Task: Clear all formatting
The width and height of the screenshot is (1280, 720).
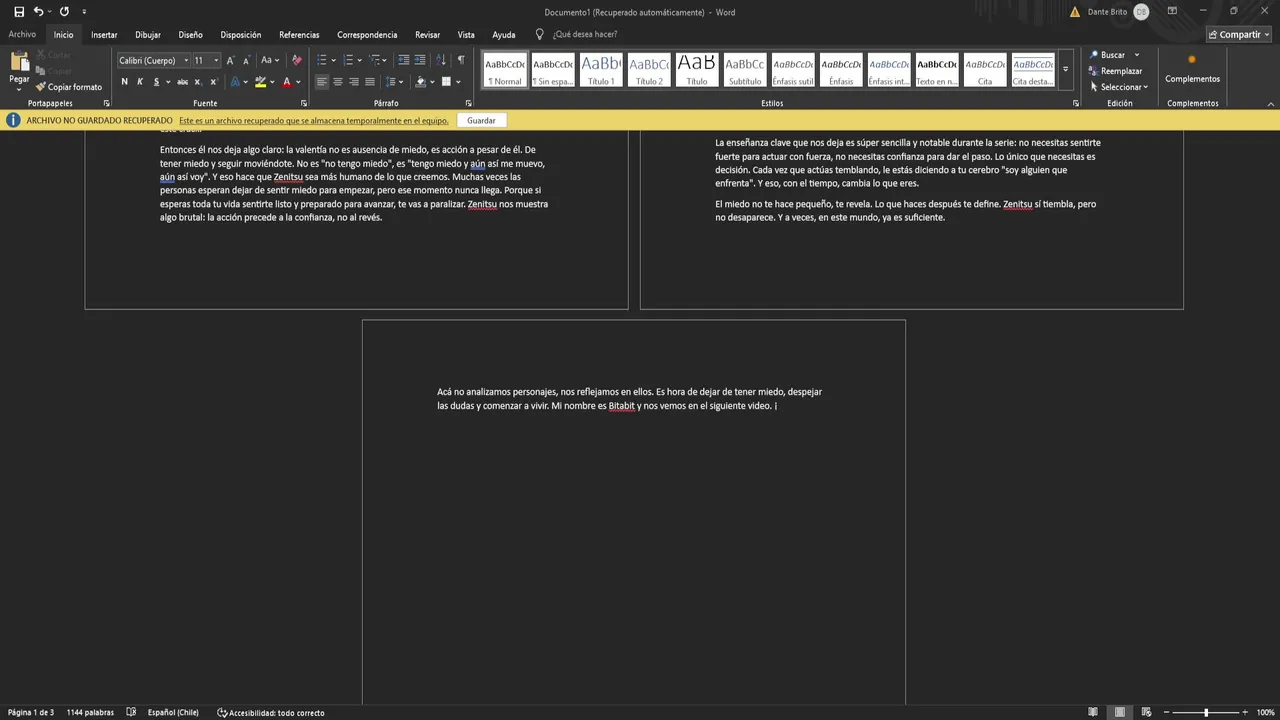Action: coord(296,60)
